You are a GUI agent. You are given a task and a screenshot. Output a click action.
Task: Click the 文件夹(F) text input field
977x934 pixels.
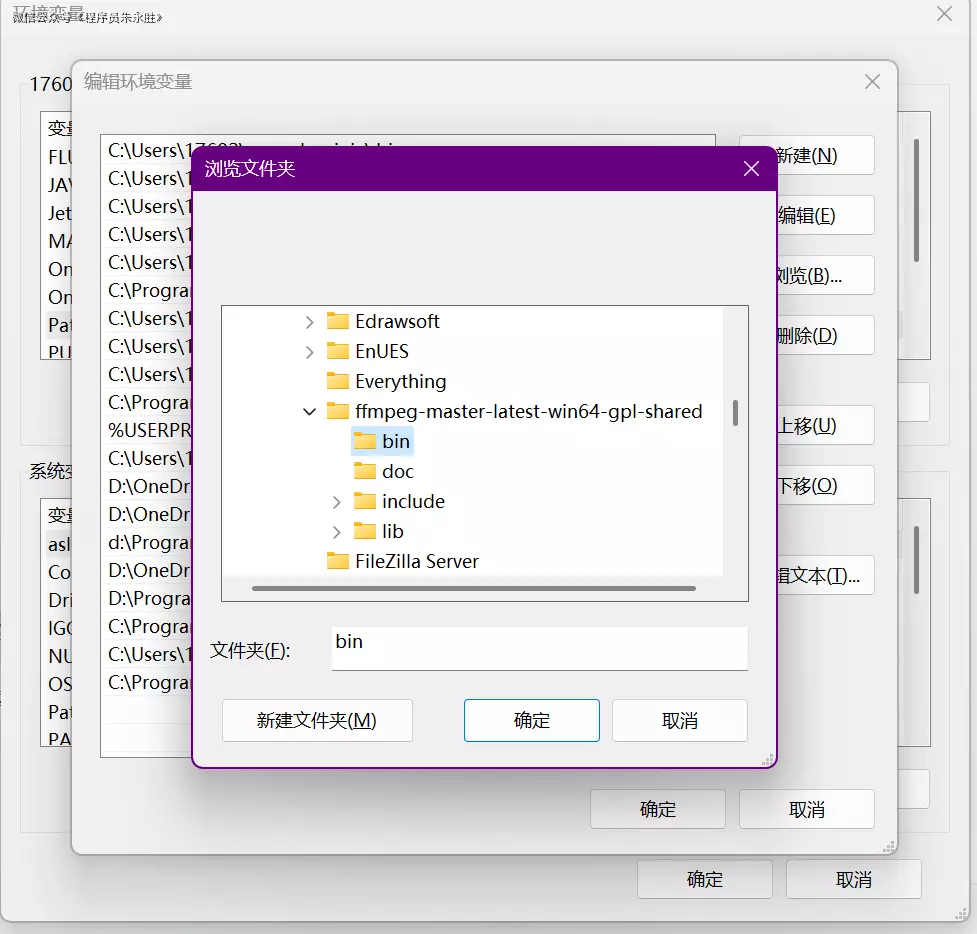point(539,648)
